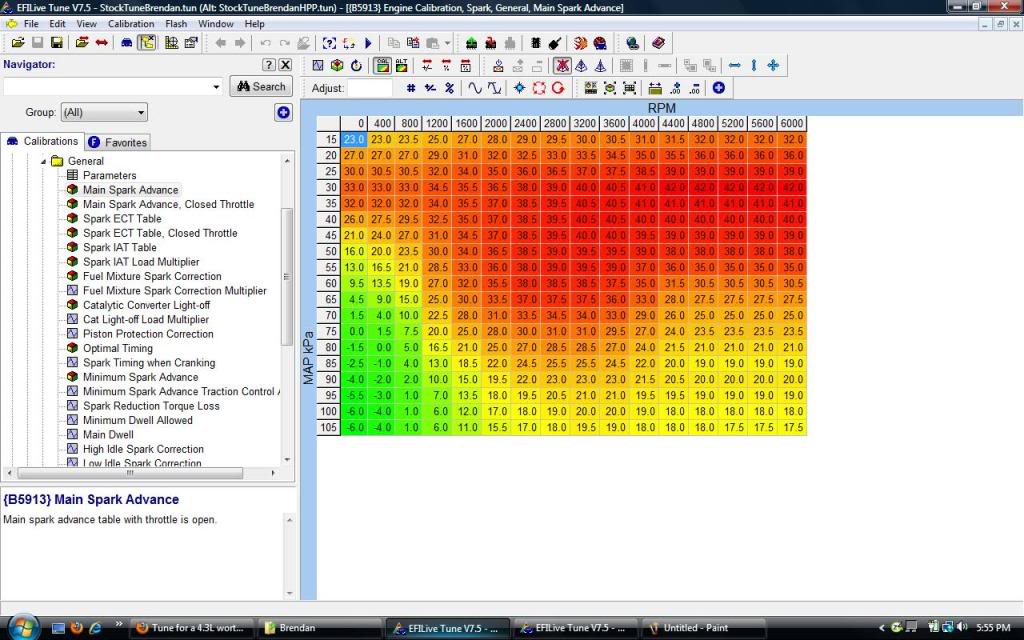The image size is (1024, 640).
Task: Switch to the Calibrations tab
Action: [x=42, y=141]
